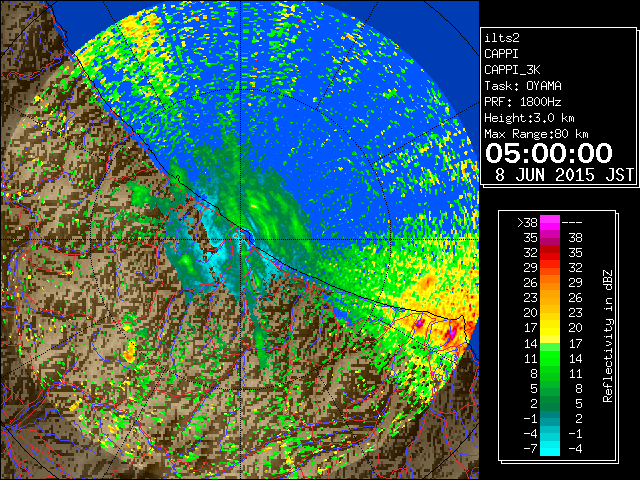Click the '---' legend label
This screenshot has height=480, width=640.
tap(572, 222)
